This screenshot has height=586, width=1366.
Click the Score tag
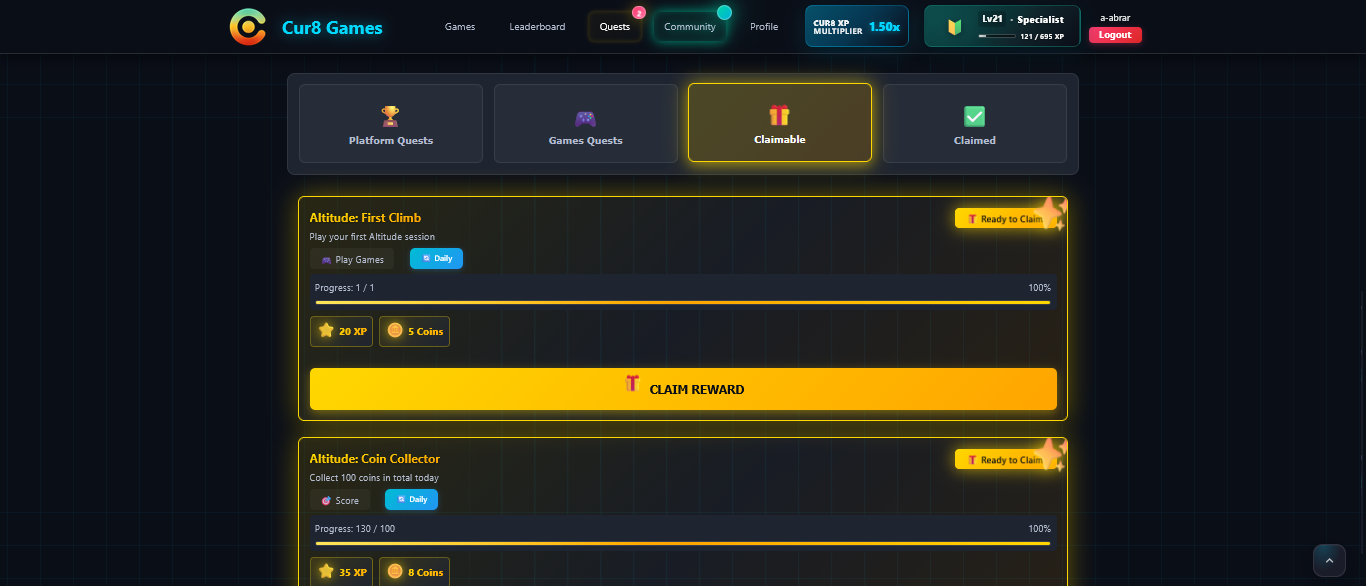(x=340, y=500)
